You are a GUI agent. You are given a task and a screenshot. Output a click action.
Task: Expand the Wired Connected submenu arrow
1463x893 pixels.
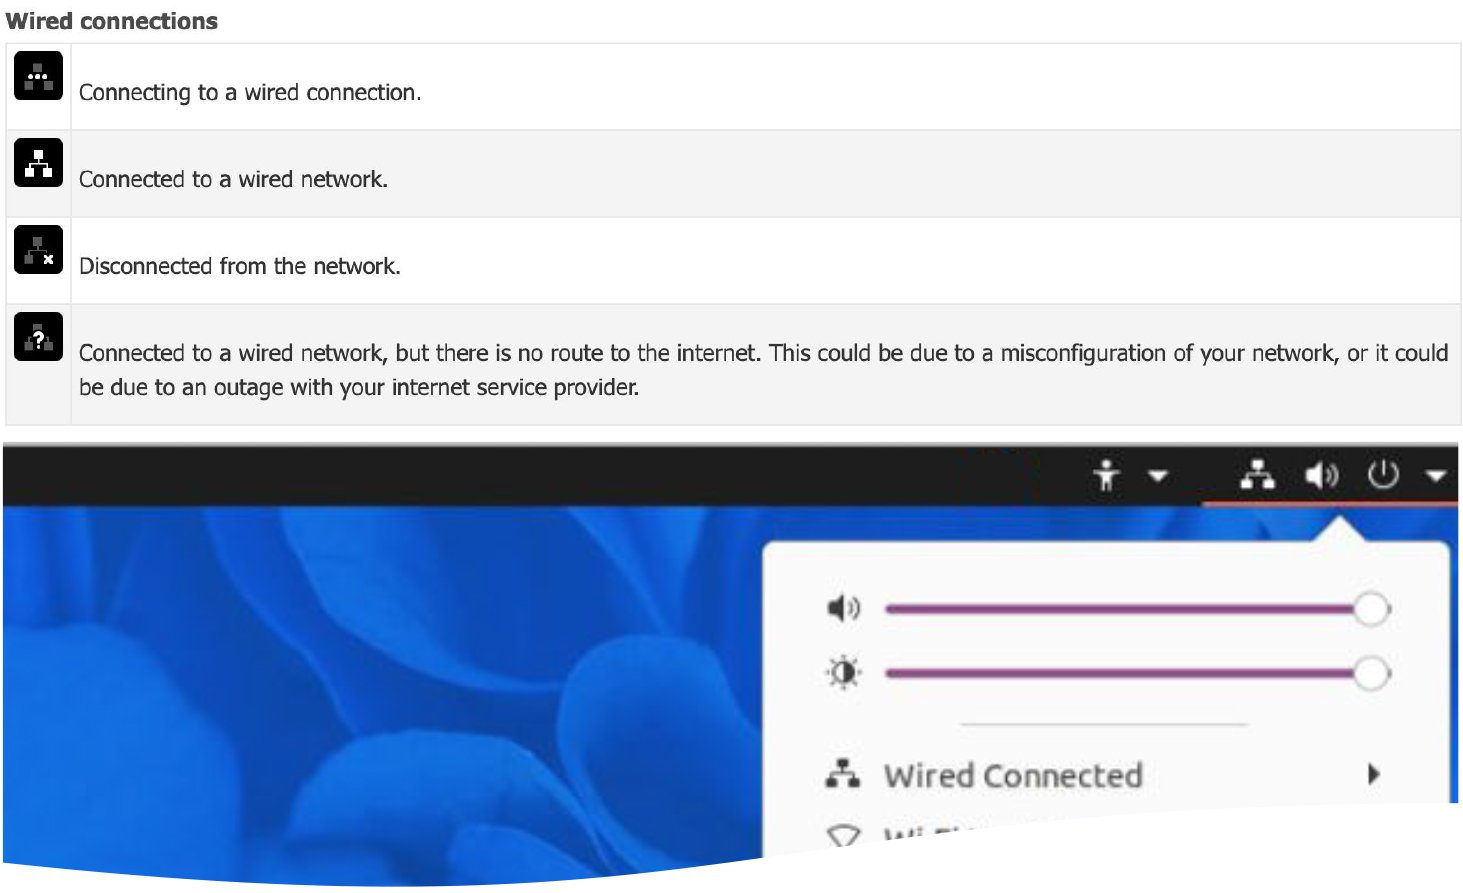1374,774
